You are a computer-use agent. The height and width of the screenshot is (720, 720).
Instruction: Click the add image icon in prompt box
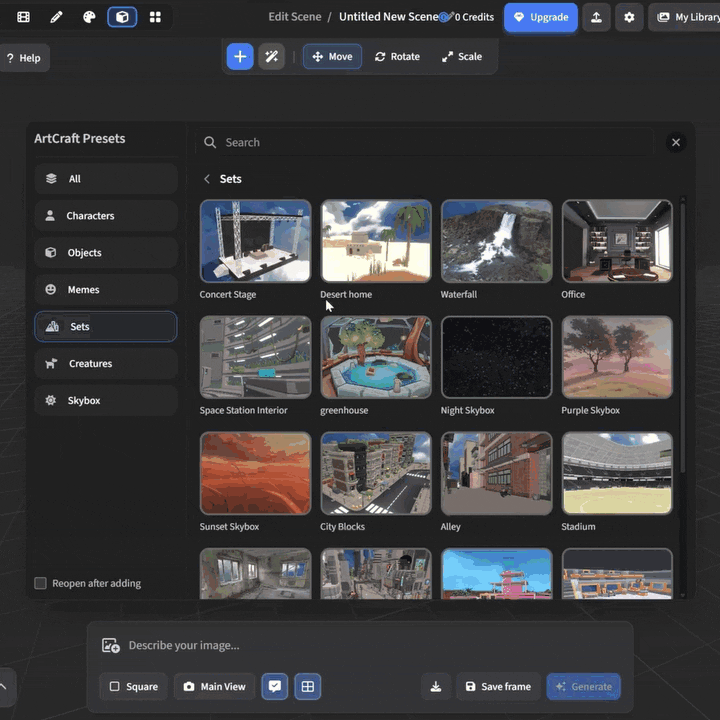(111, 646)
